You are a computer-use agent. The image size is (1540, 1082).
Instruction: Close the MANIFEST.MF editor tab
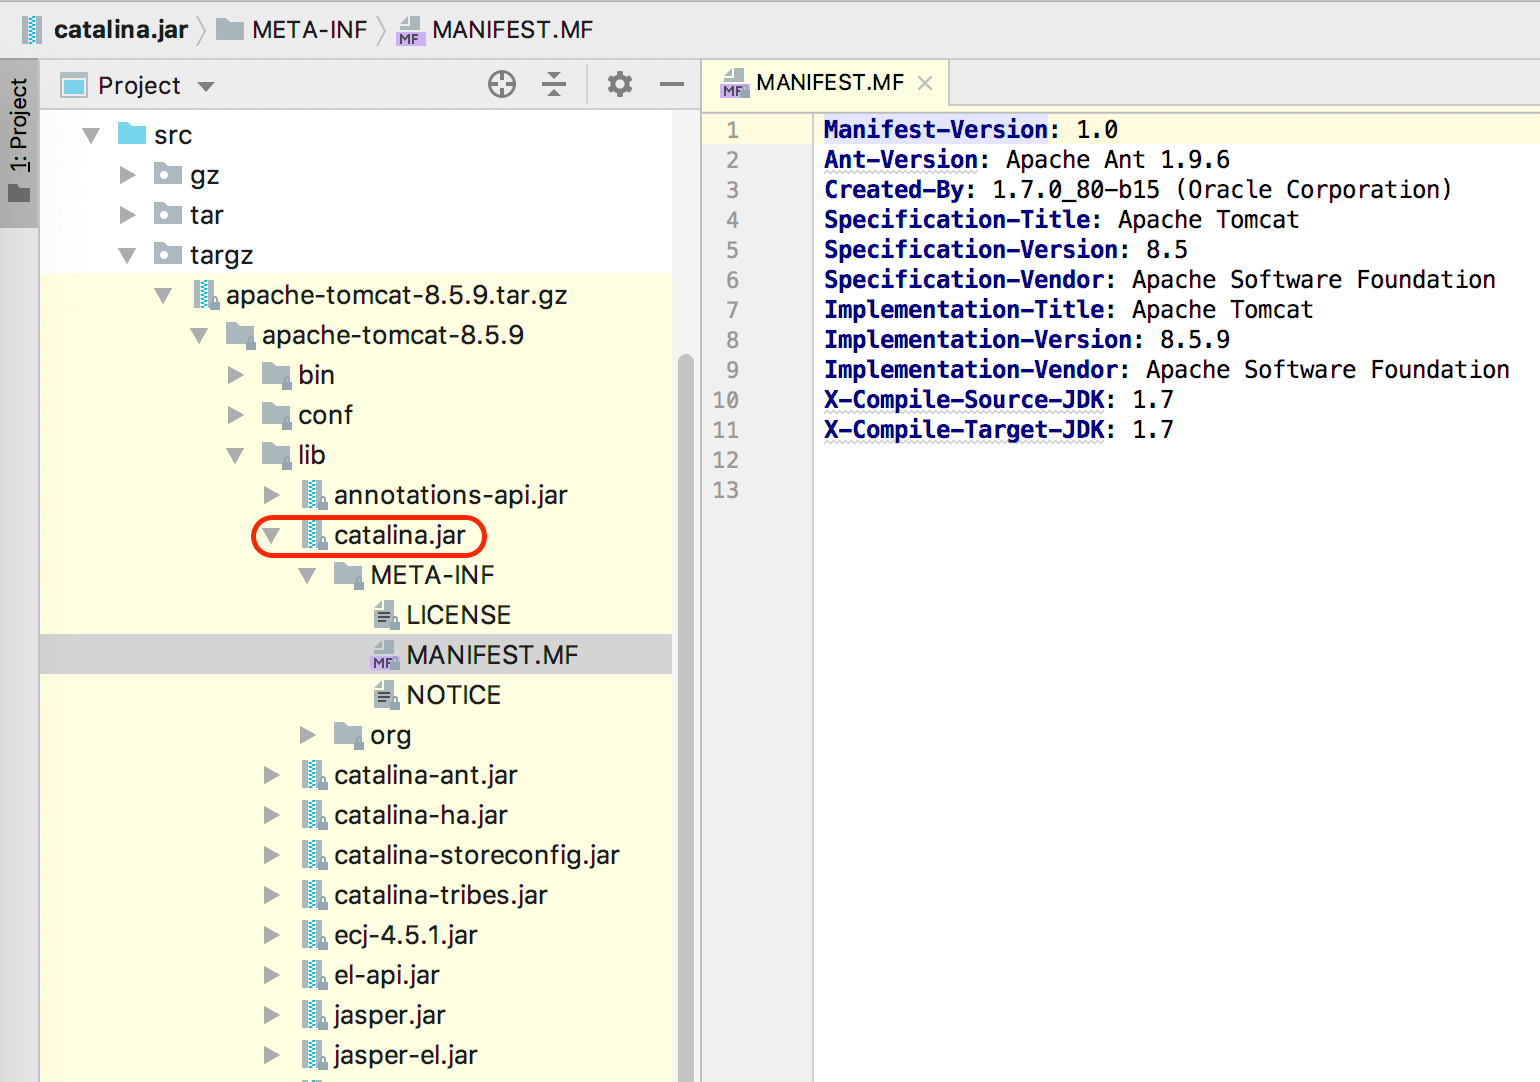925,83
